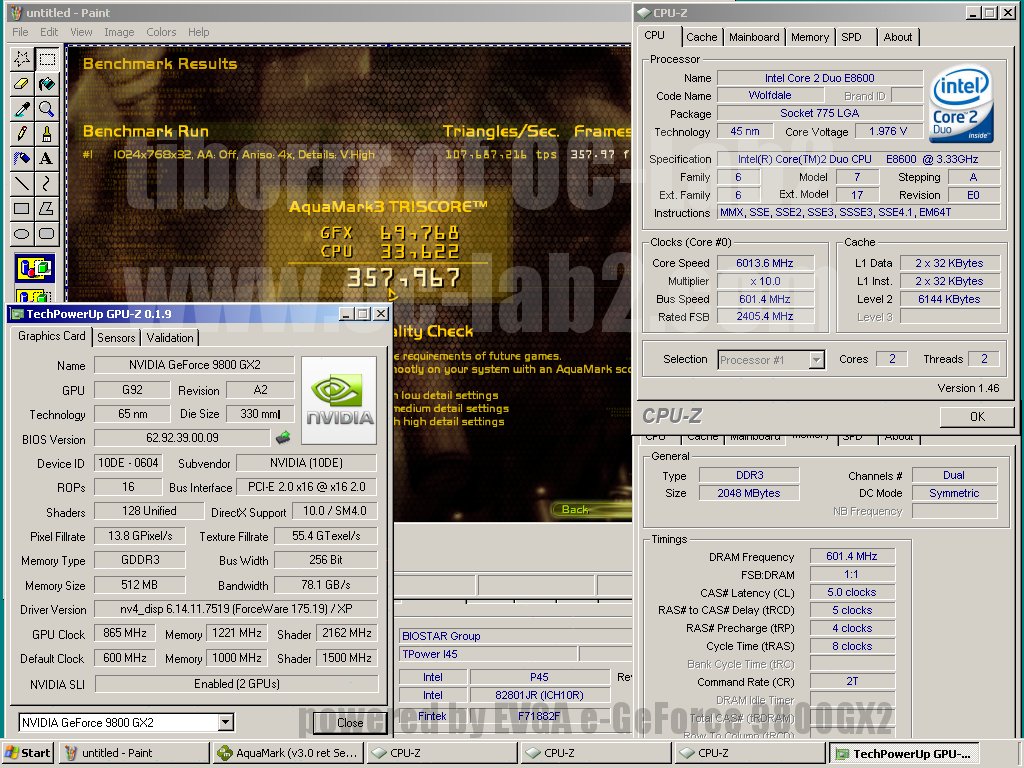Click the Driver Version field in GPU-Z
This screenshot has height=768, width=1024.
pos(236,609)
